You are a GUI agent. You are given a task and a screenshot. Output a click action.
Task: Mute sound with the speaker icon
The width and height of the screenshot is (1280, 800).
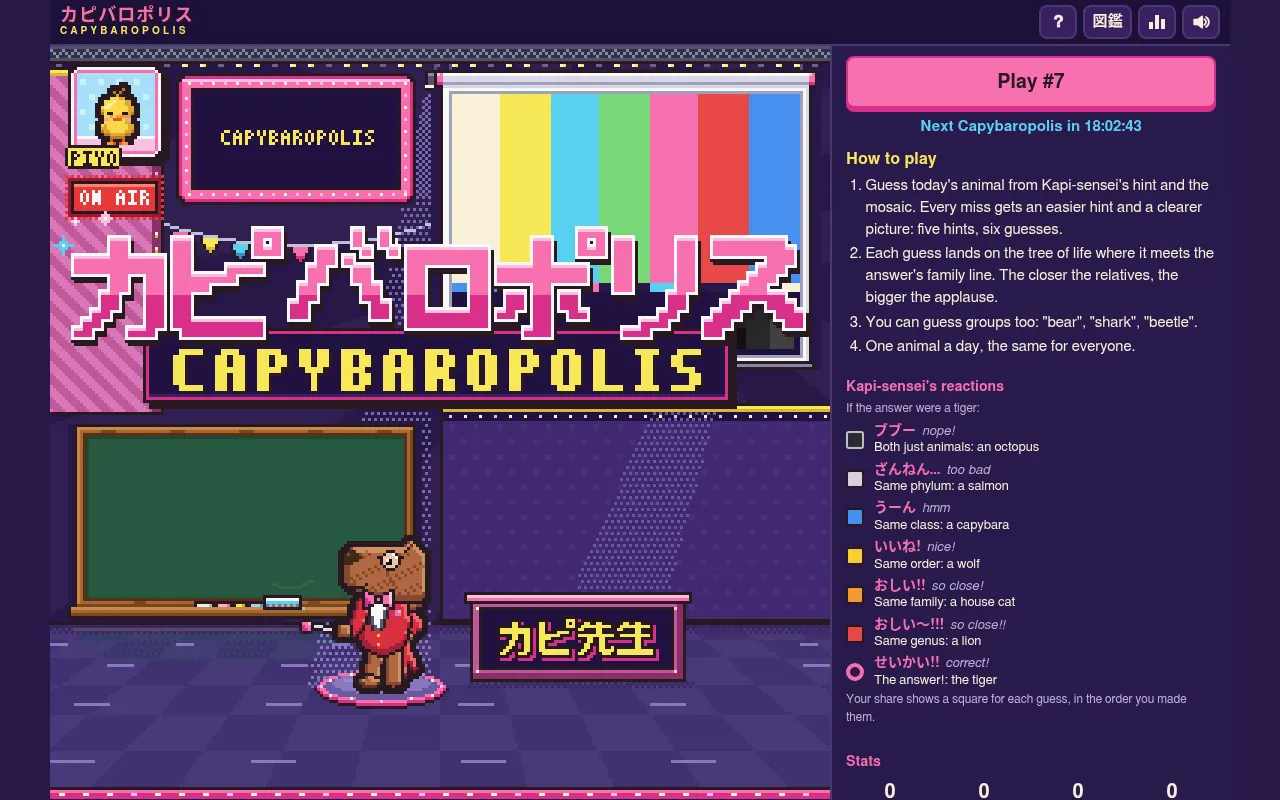[1201, 21]
